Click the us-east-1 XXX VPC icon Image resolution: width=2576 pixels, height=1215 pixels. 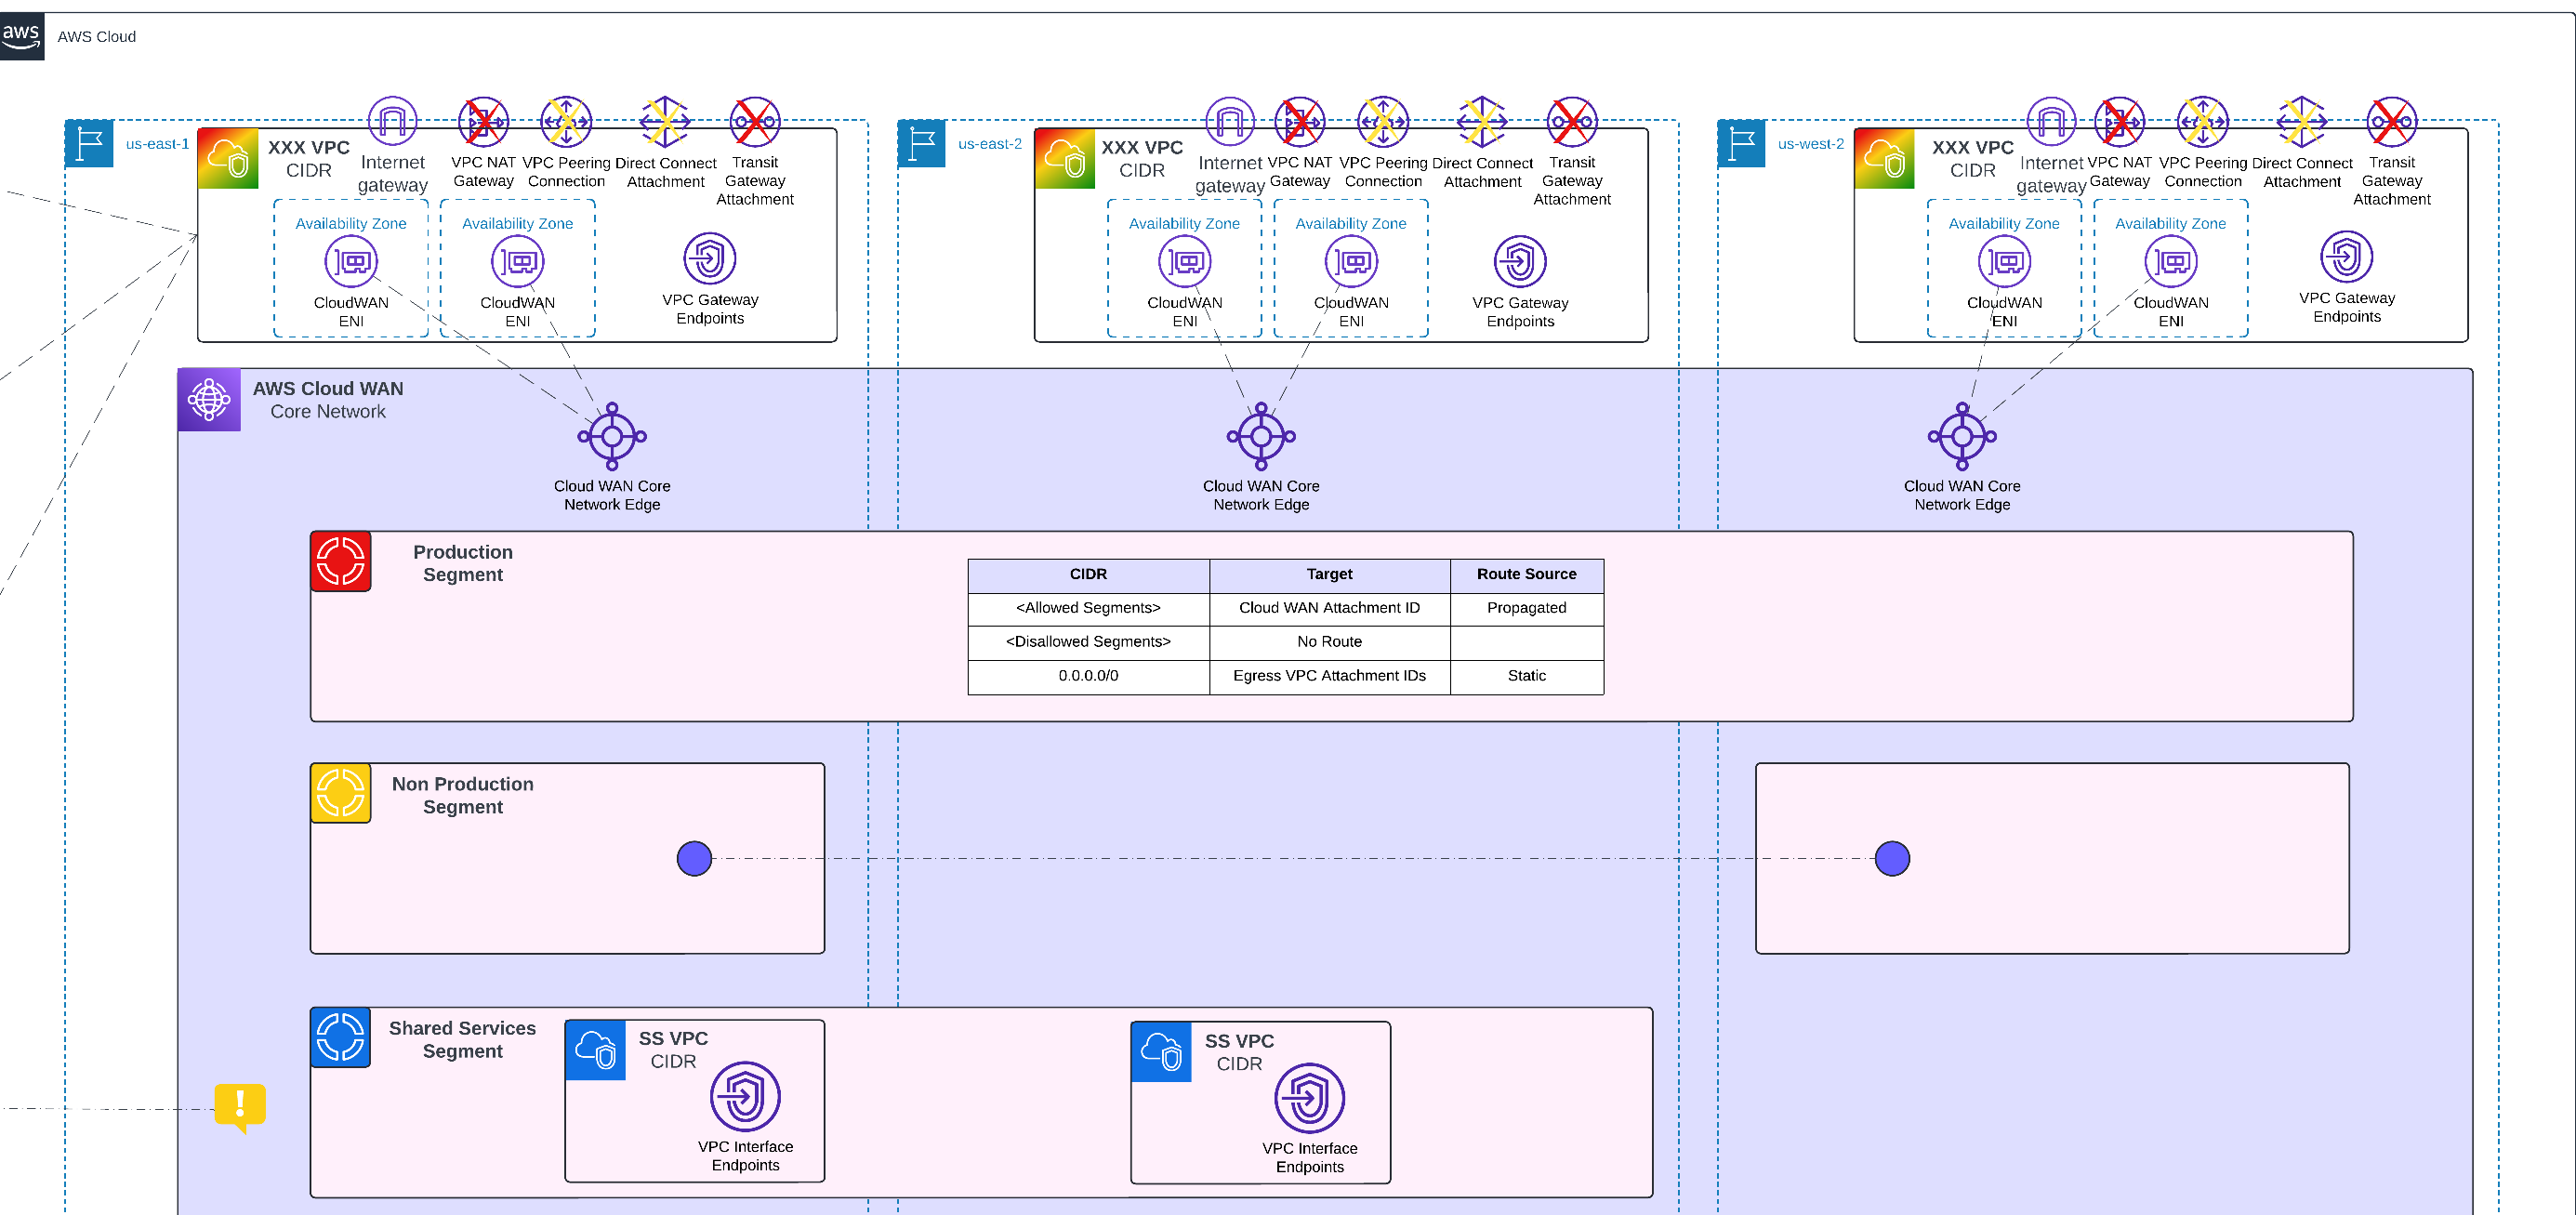[x=228, y=158]
